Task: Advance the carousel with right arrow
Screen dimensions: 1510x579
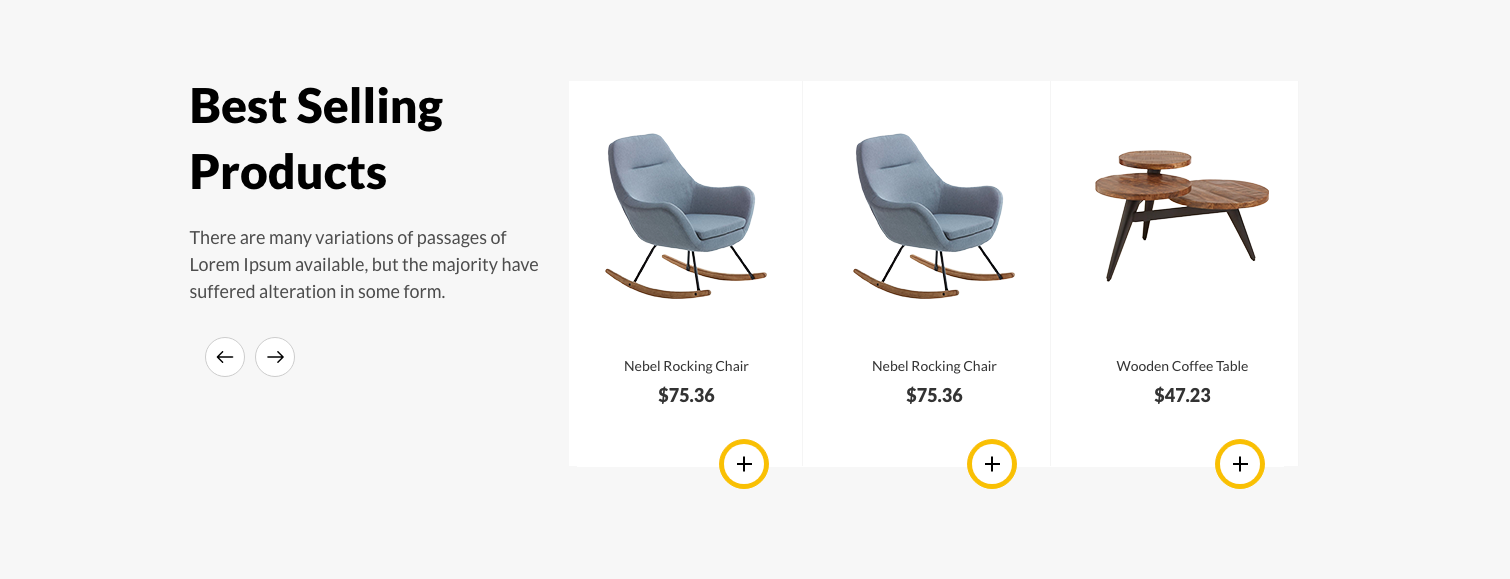Action: 275,357
